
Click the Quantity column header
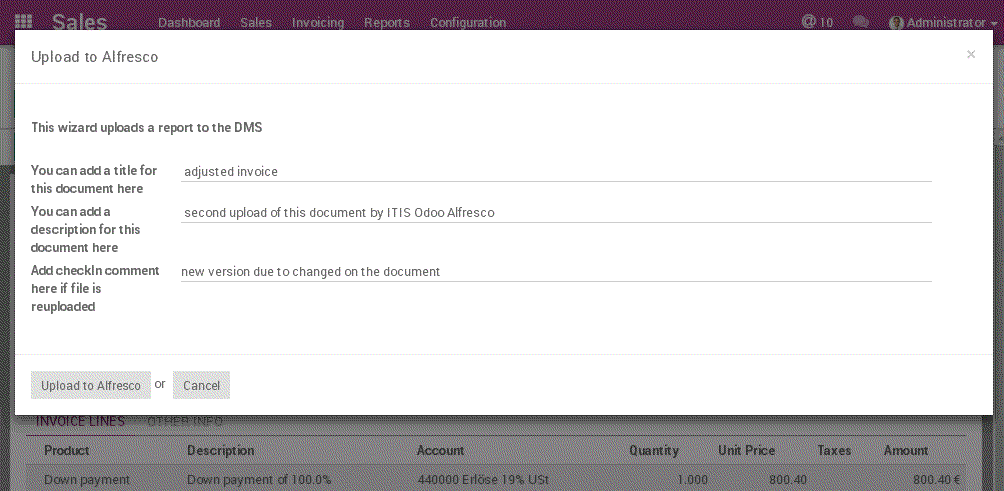click(x=654, y=451)
